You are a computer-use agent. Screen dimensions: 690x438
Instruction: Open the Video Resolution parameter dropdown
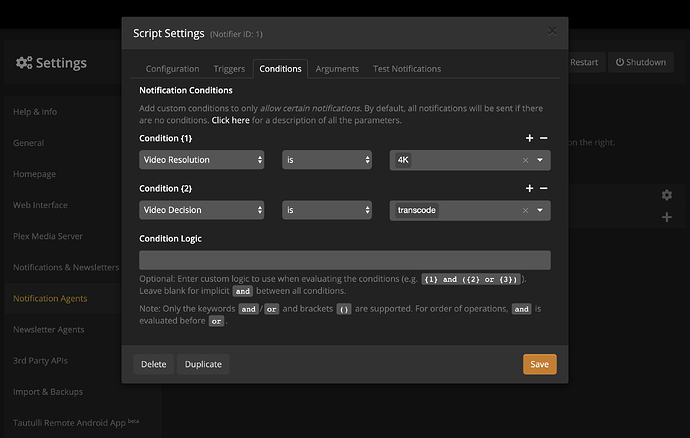tap(202, 160)
